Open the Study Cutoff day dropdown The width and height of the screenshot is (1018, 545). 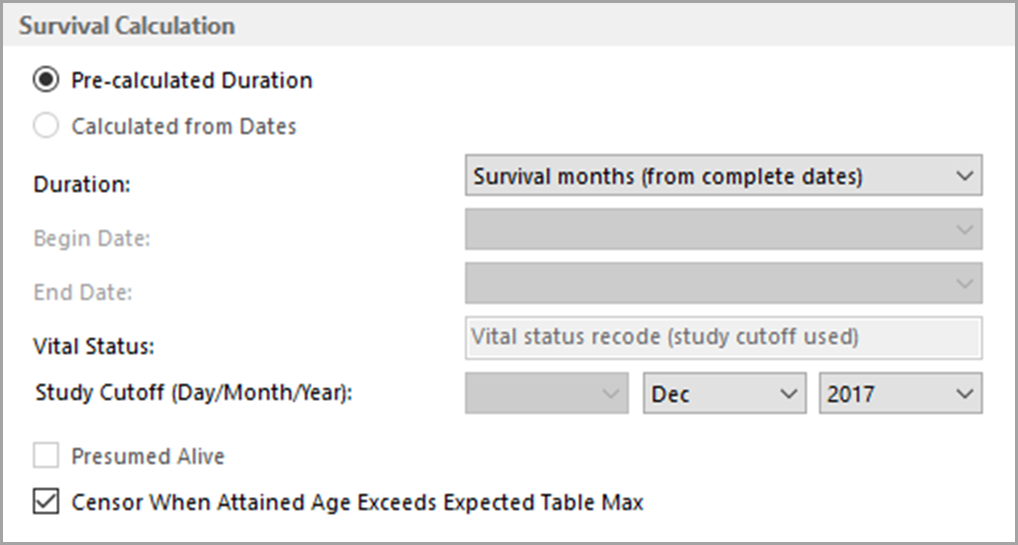coord(546,394)
